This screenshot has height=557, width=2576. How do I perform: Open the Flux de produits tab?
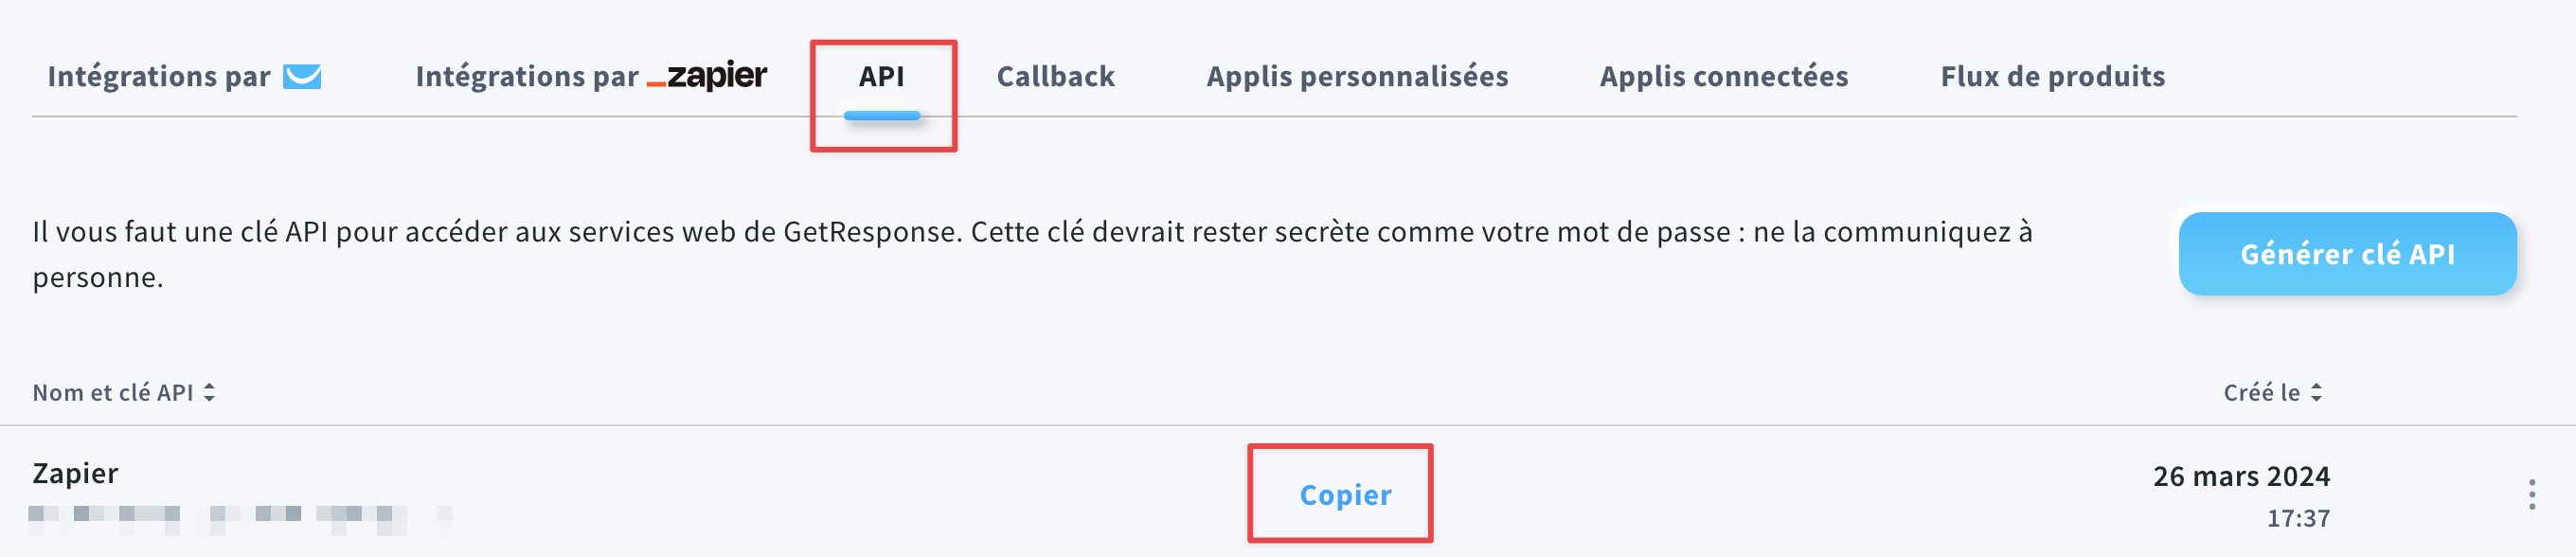click(x=2052, y=76)
